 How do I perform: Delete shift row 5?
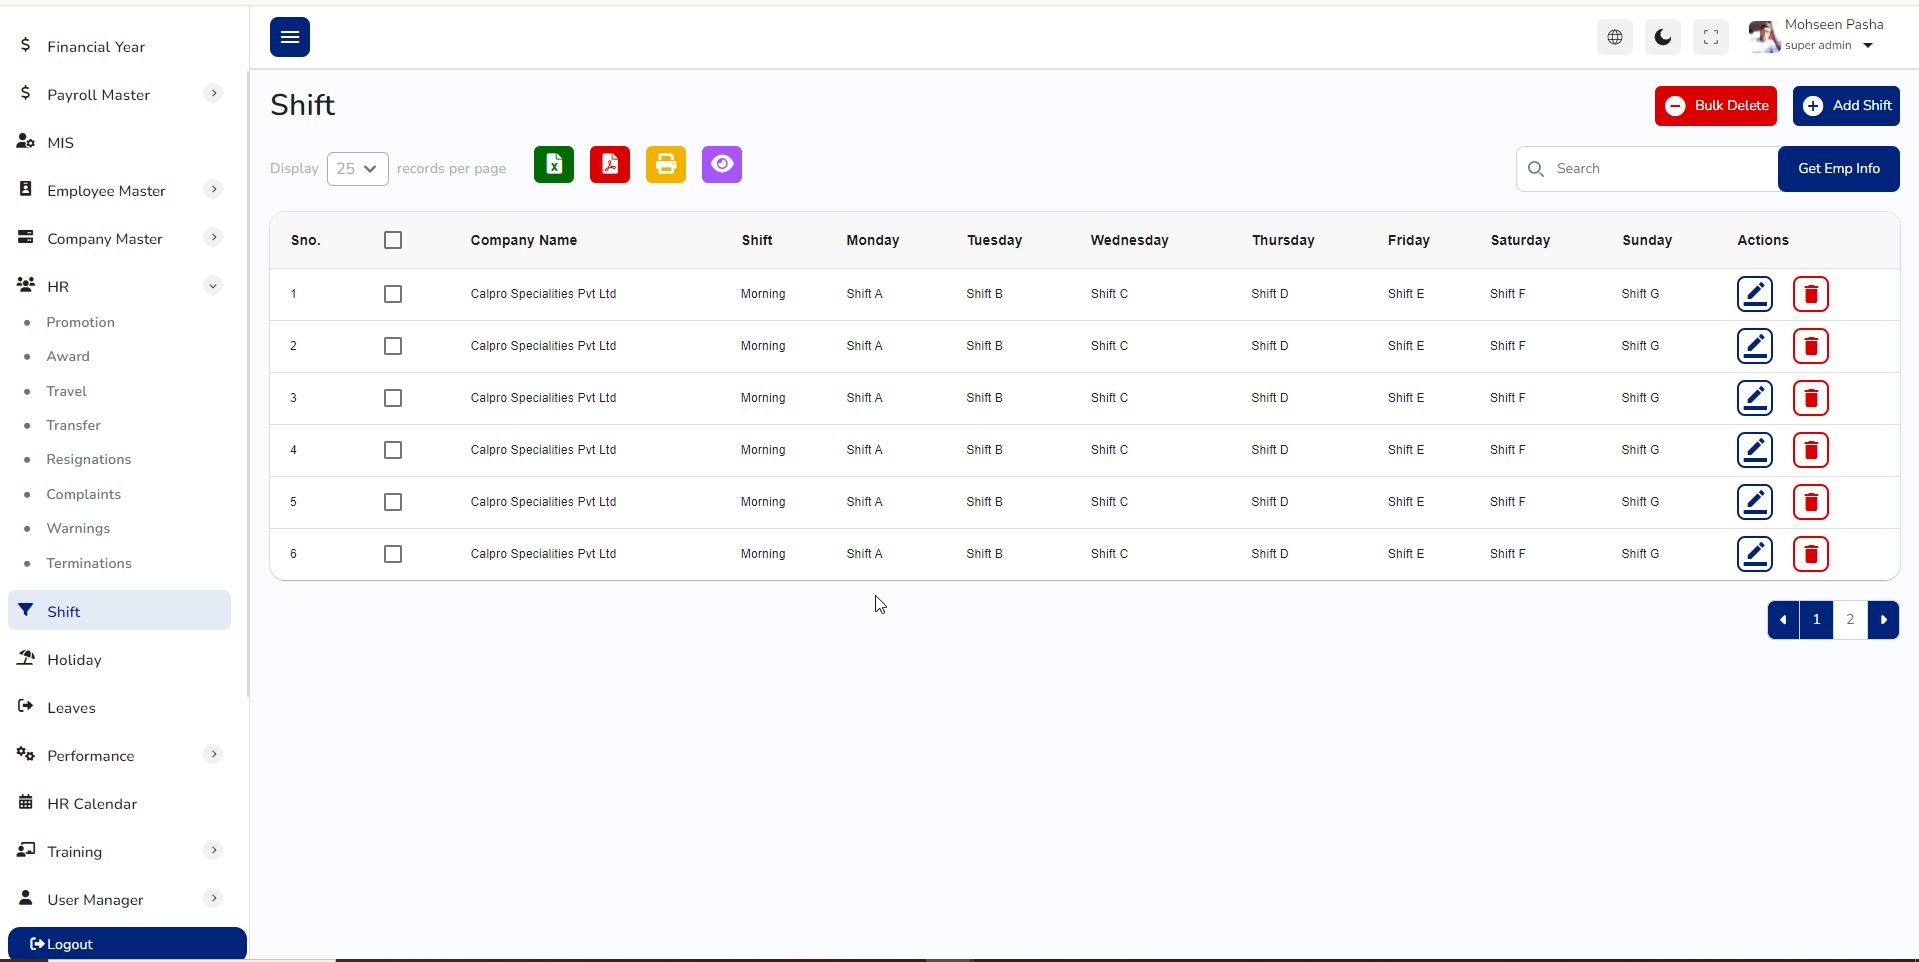1811,502
